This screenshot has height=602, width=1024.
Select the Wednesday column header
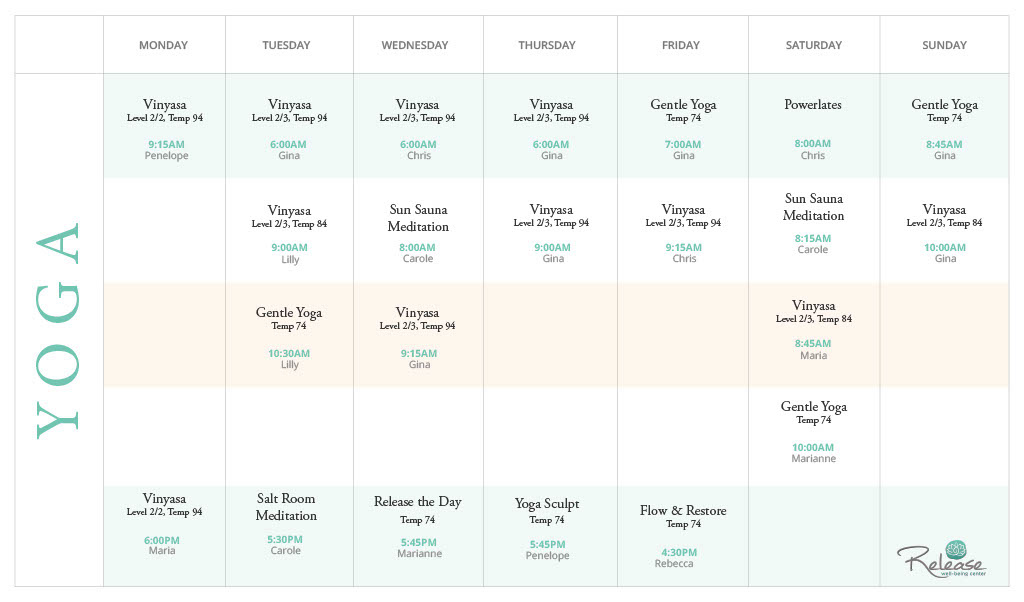click(x=415, y=45)
